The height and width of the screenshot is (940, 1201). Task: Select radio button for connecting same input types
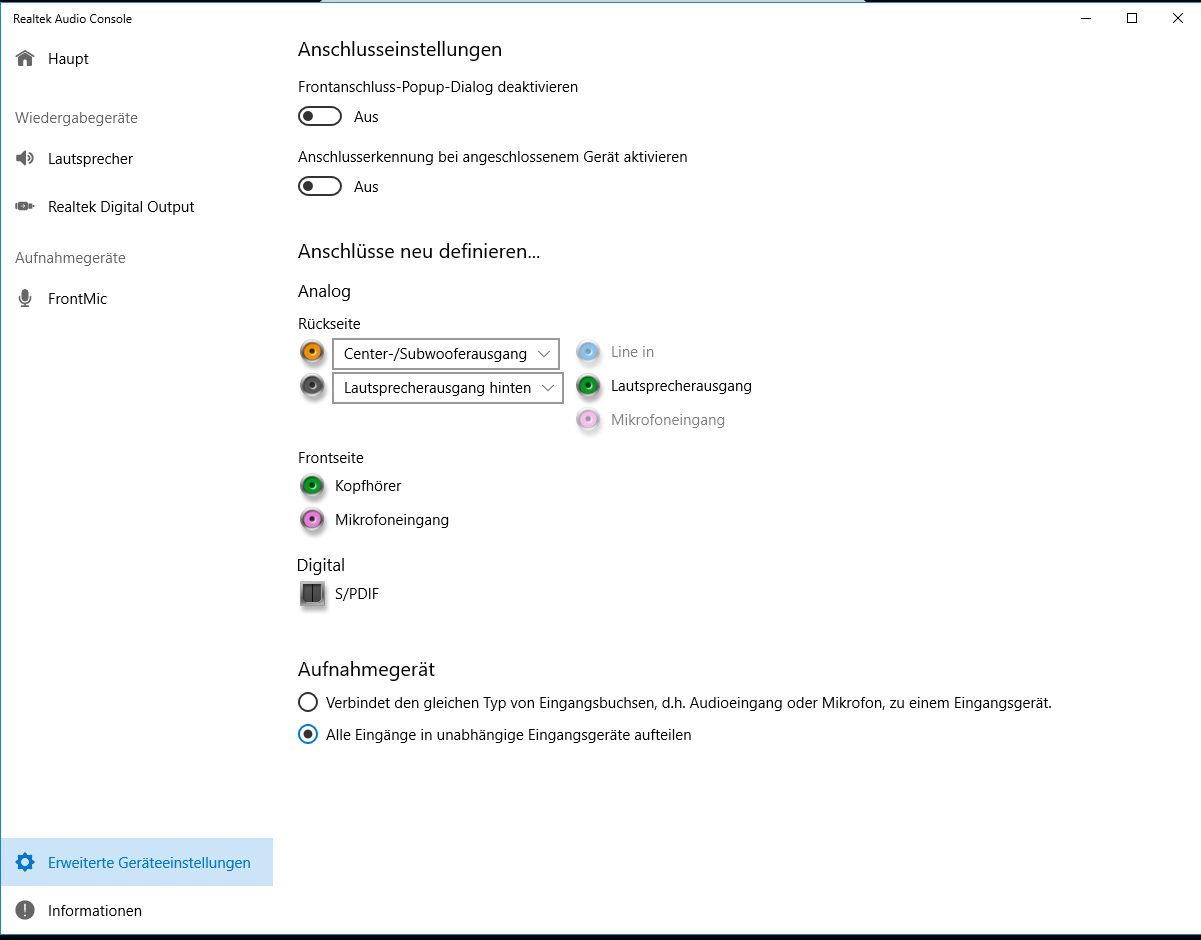tap(307, 702)
